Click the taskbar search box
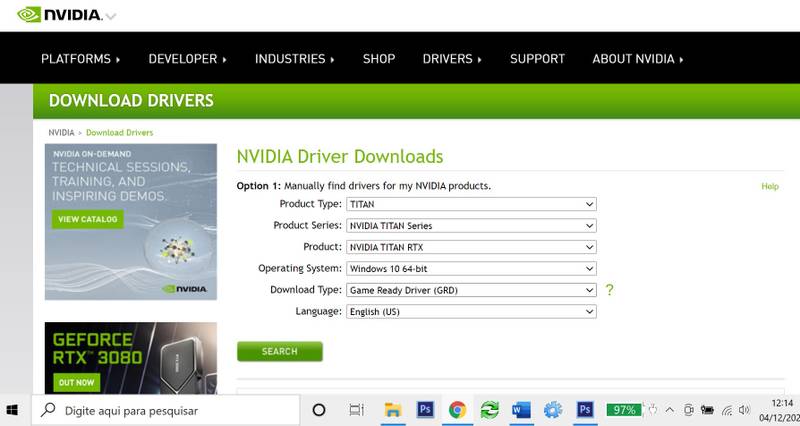800x426 pixels. pyautogui.click(x=166, y=410)
